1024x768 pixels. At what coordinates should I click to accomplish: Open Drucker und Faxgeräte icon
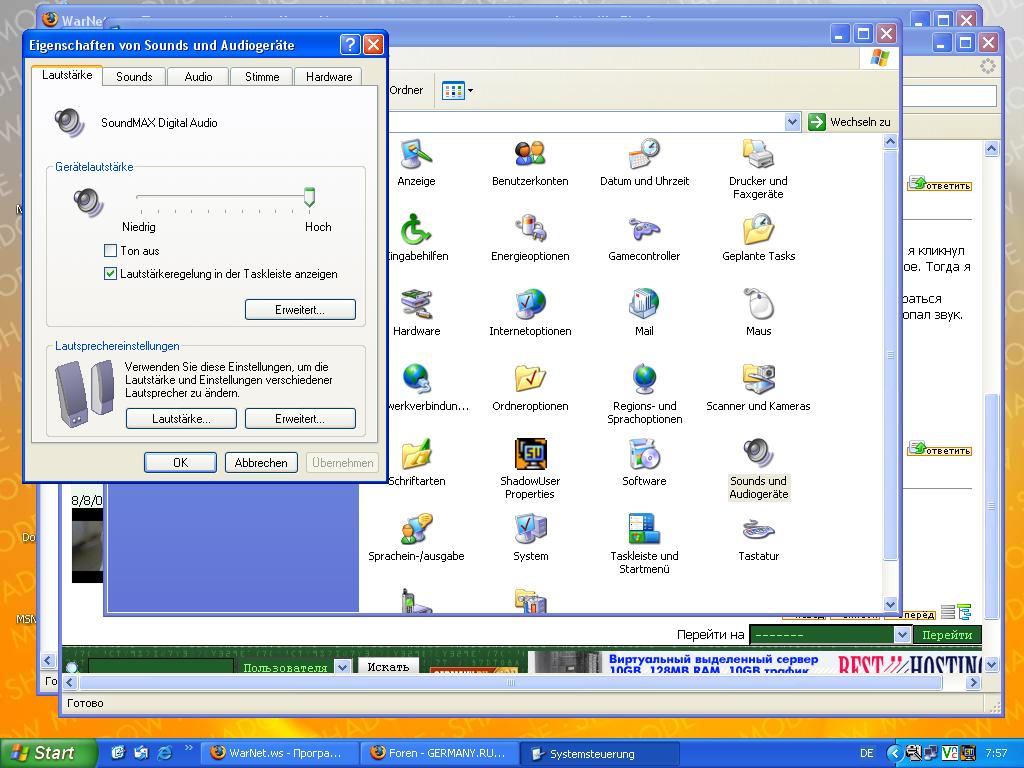(x=758, y=156)
